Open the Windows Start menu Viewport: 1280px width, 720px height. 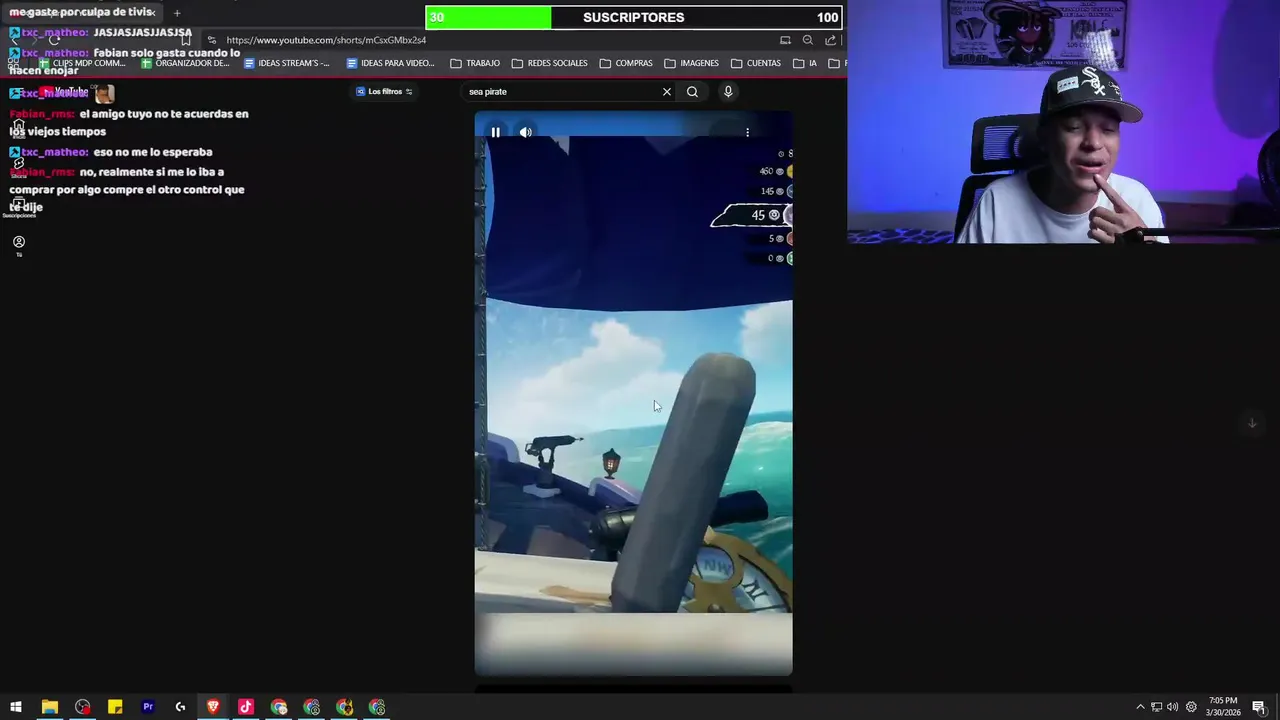16,707
